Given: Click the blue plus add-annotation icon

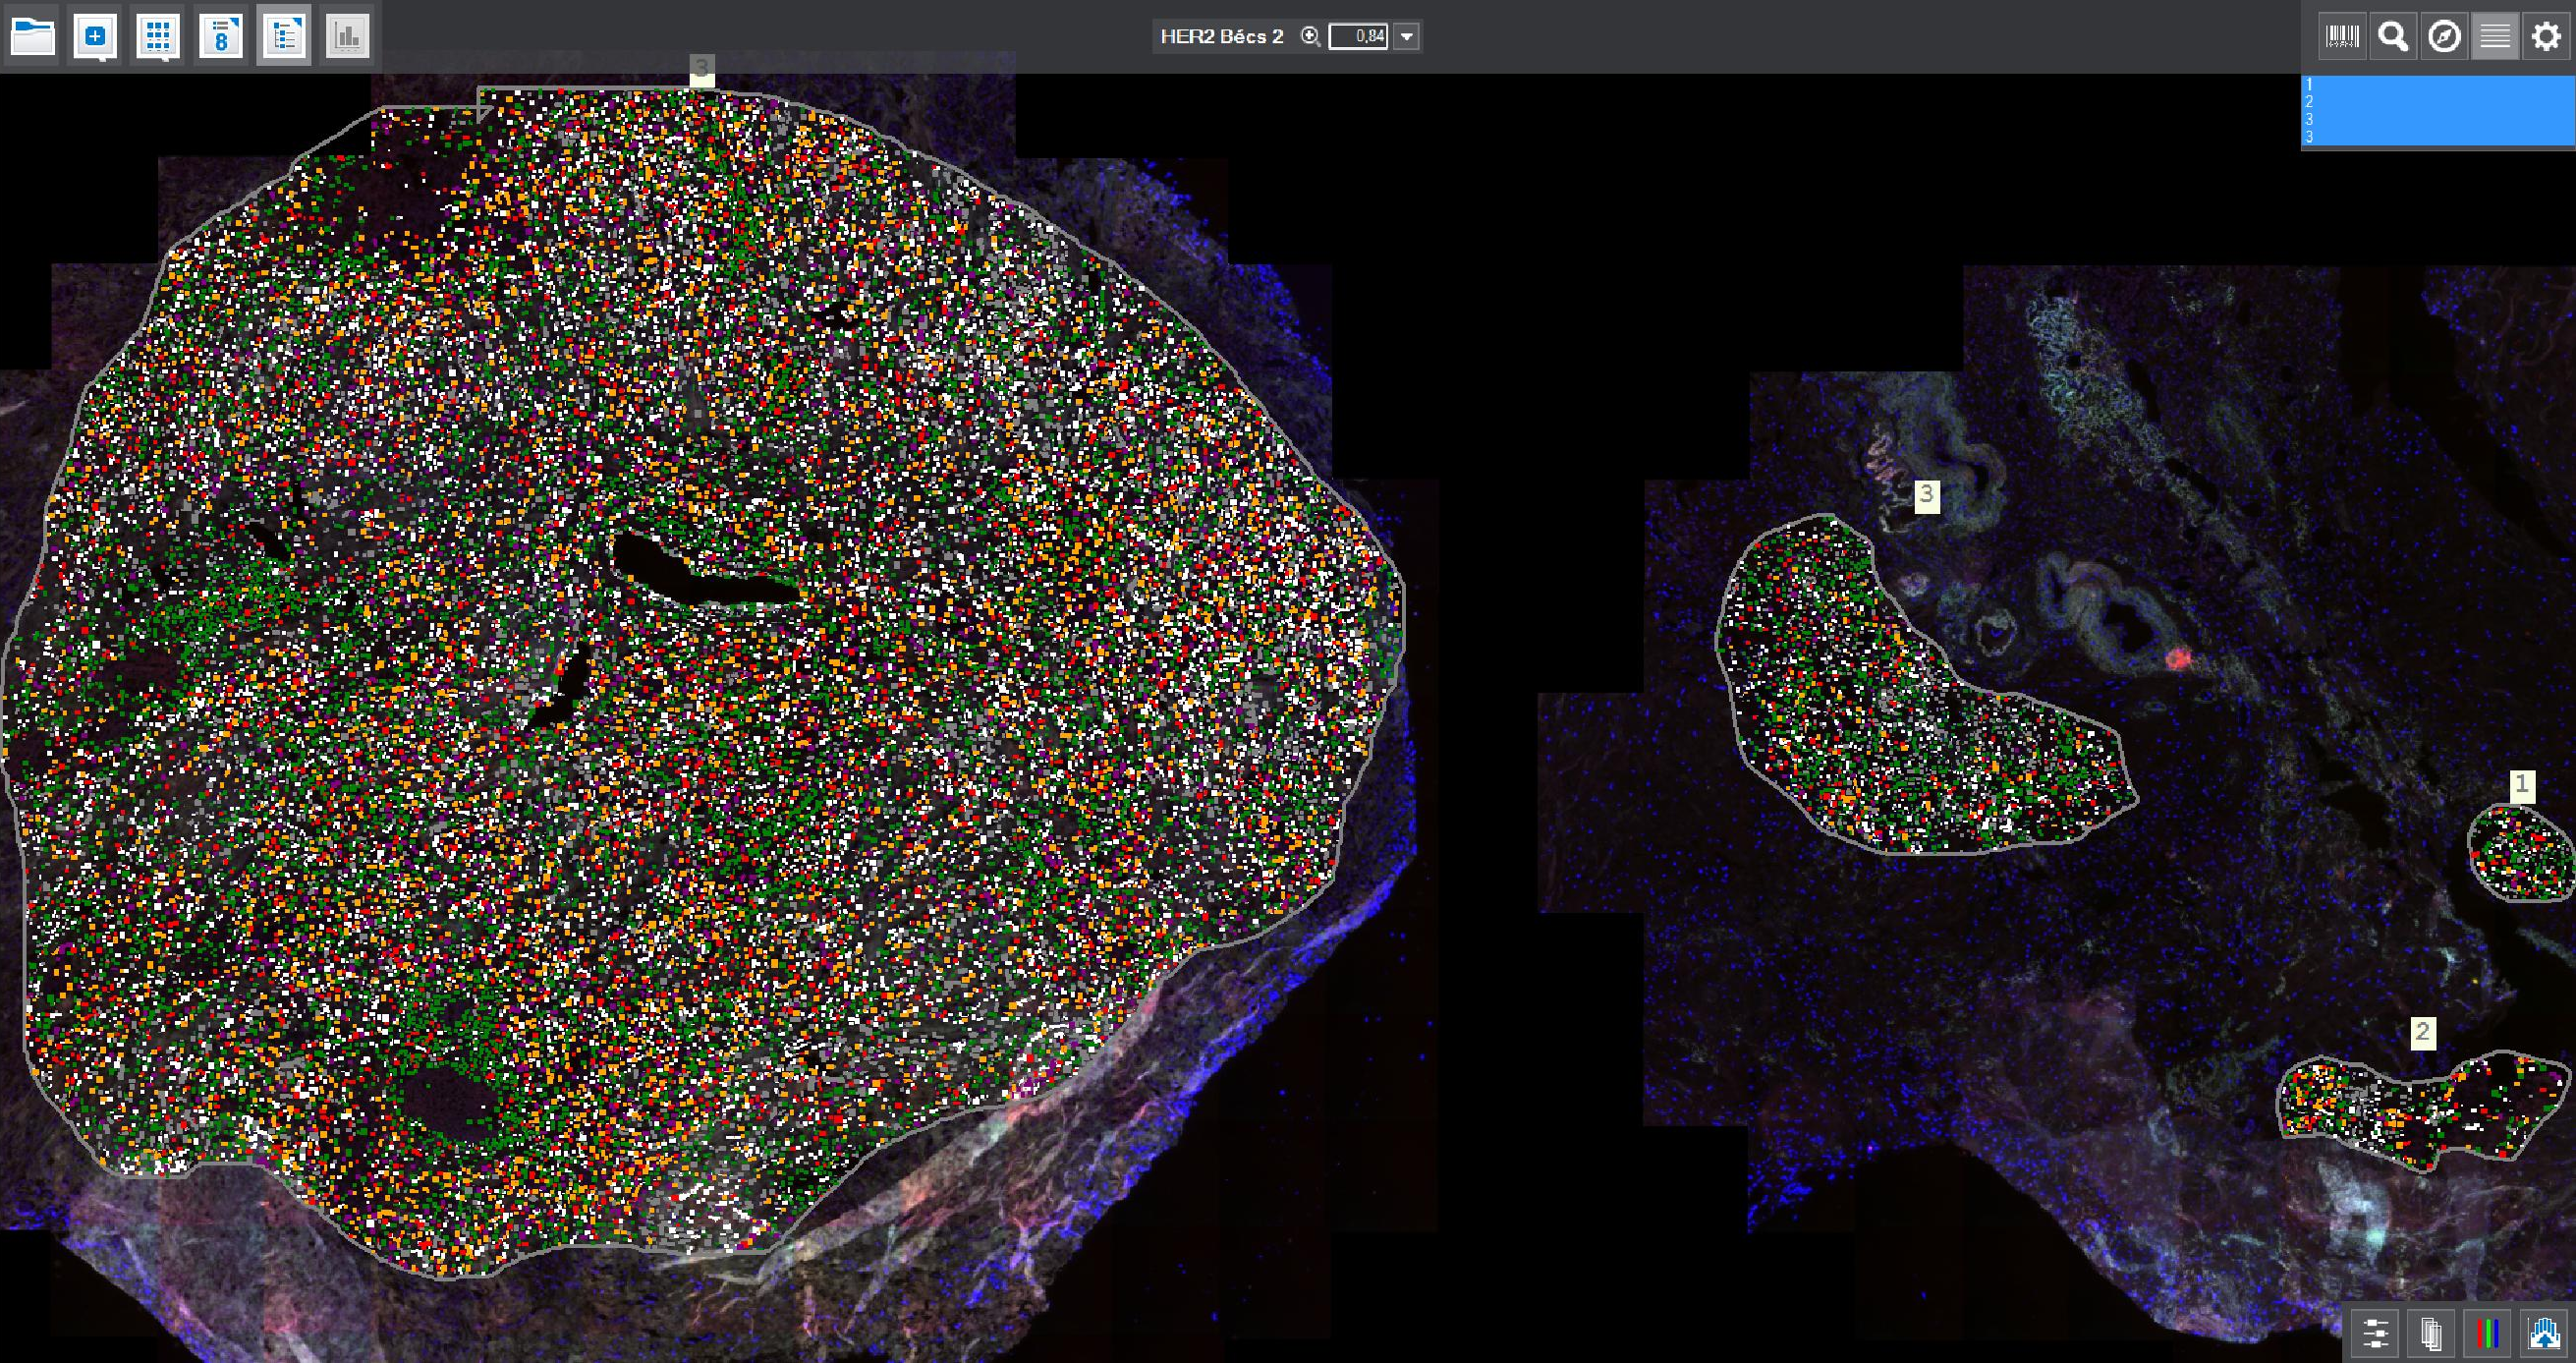Looking at the screenshot, I should coord(95,37).
